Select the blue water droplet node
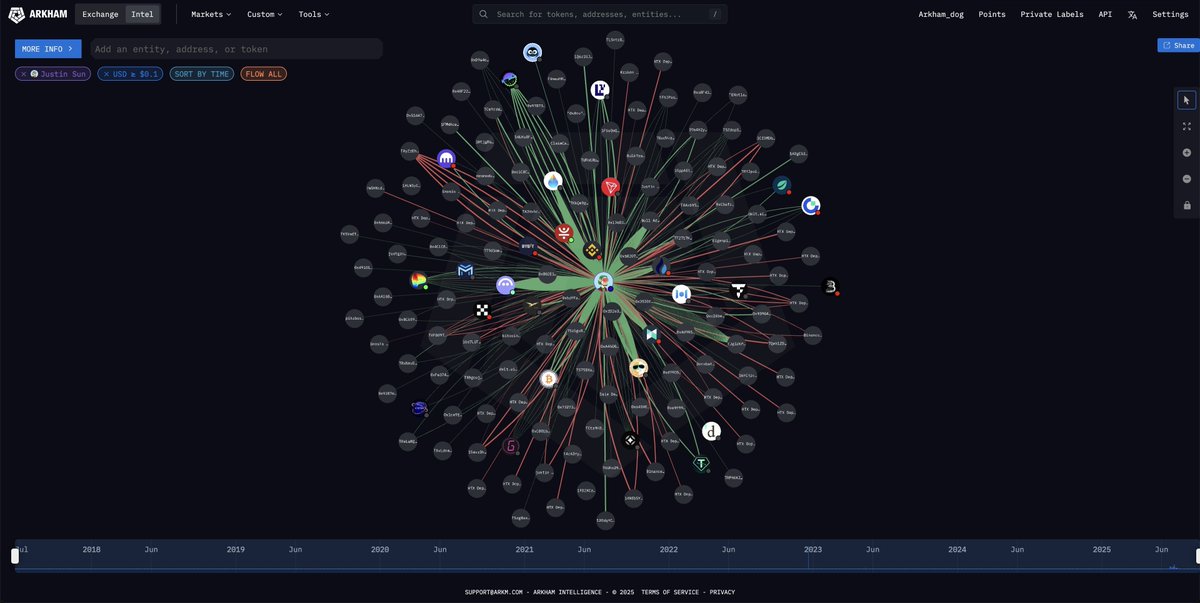 pyautogui.click(x=553, y=180)
